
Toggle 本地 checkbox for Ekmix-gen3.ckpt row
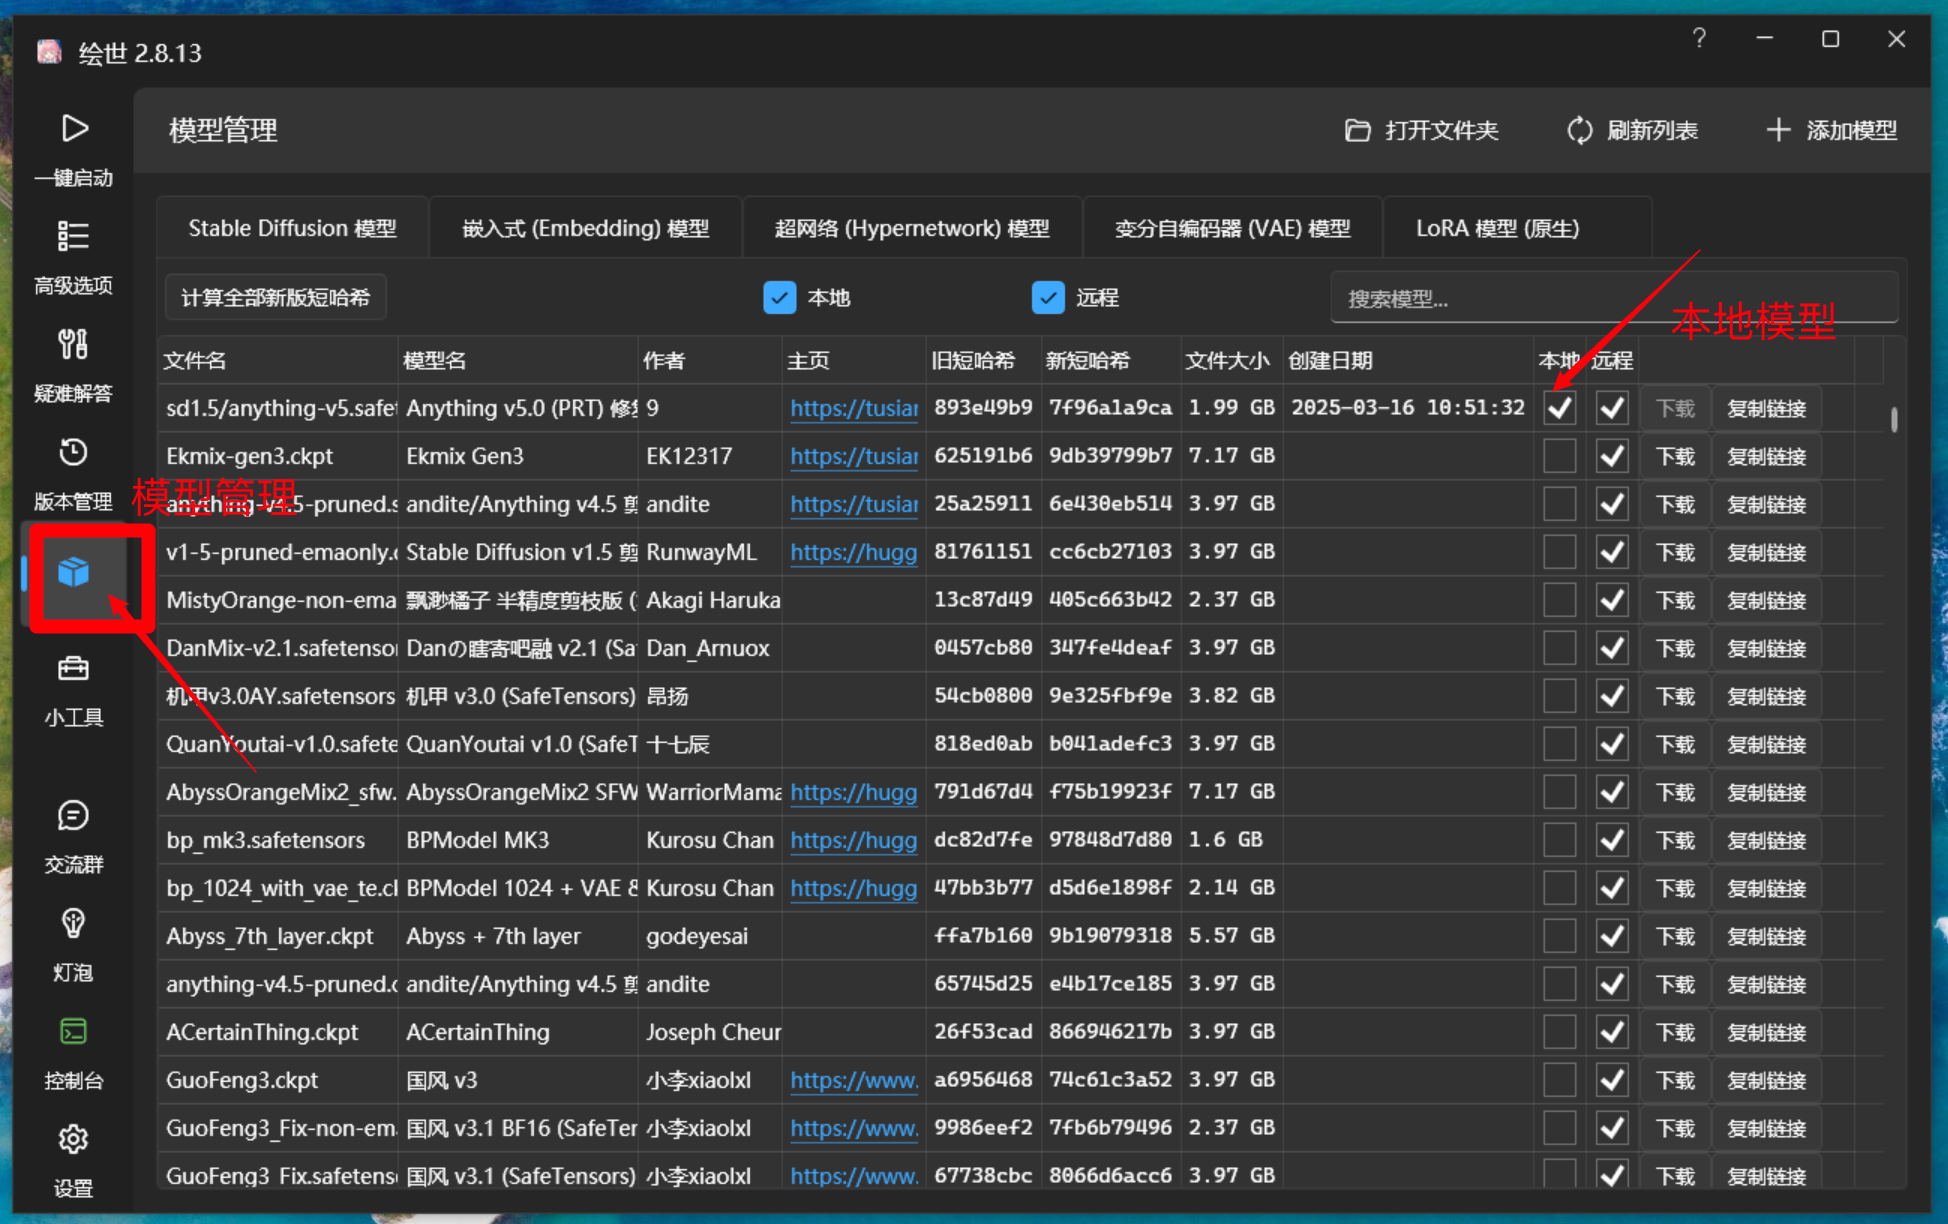(x=1559, y=456)
